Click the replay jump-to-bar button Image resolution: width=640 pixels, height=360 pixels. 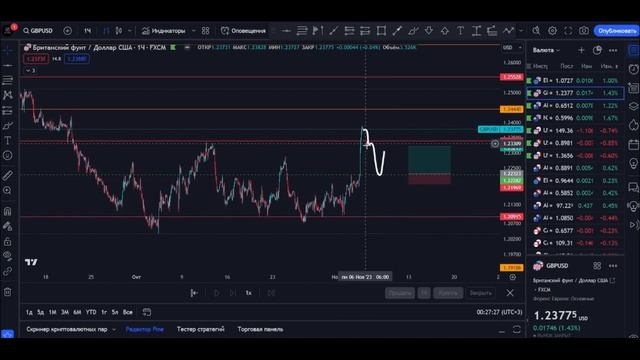(x=194, y=293)
